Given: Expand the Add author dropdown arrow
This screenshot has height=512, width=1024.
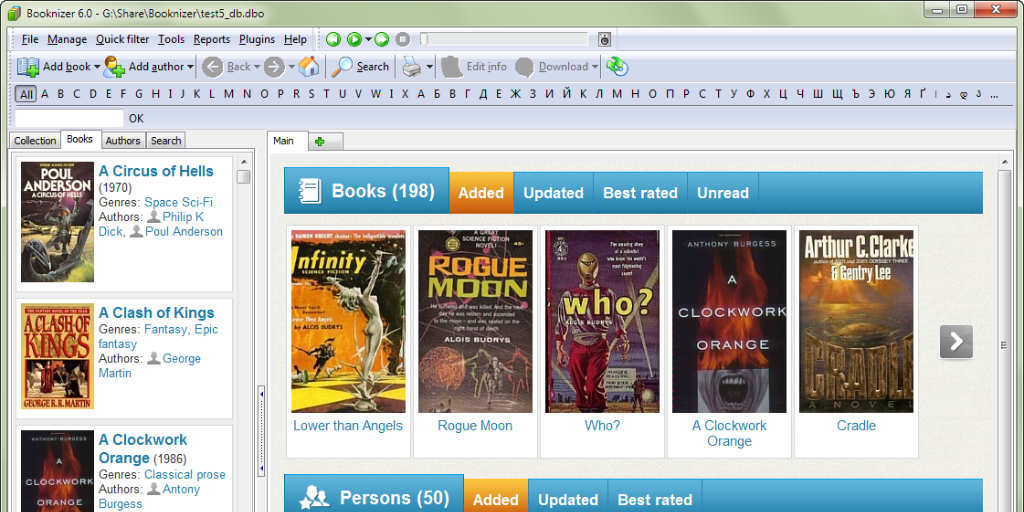Looking at the screenshot, I should [190, 67].
